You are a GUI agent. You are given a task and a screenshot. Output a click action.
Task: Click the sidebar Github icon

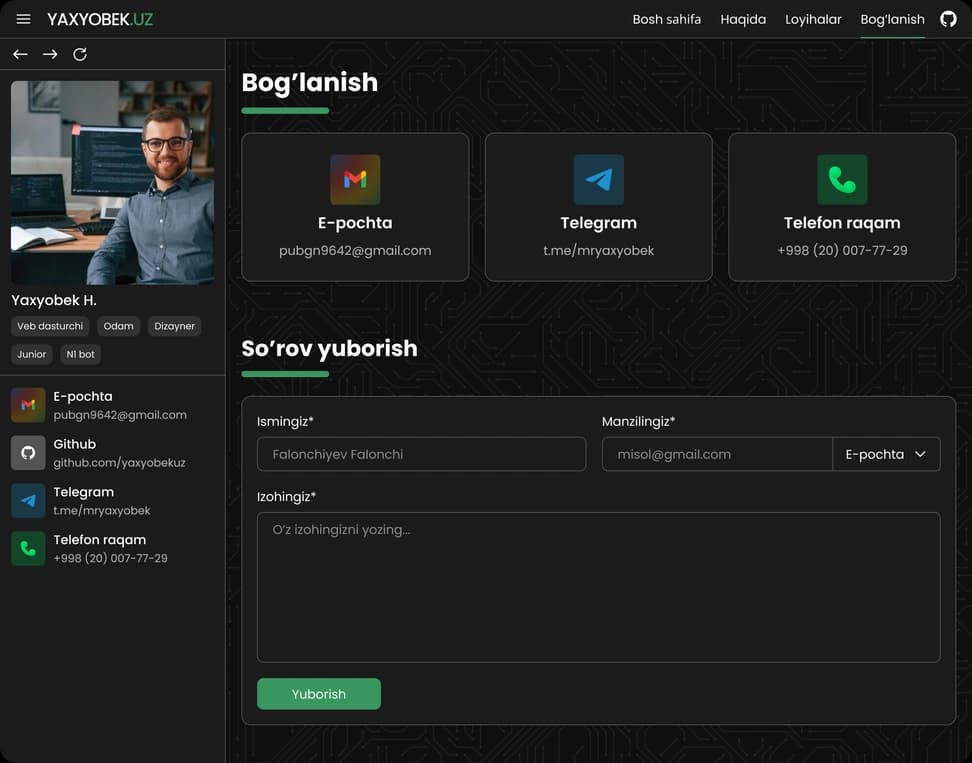click(x=28, y=452)
